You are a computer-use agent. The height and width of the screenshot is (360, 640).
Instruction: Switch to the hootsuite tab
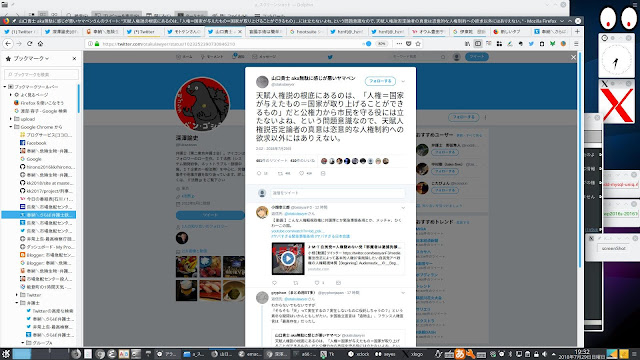point(306,31)
